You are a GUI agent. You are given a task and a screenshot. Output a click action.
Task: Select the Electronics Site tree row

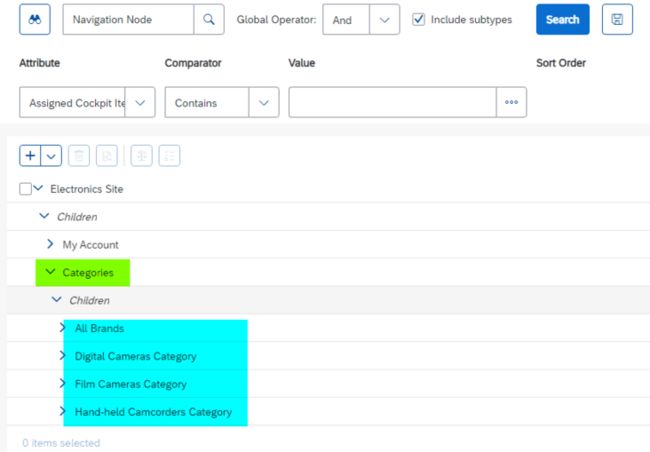[328, 189]
